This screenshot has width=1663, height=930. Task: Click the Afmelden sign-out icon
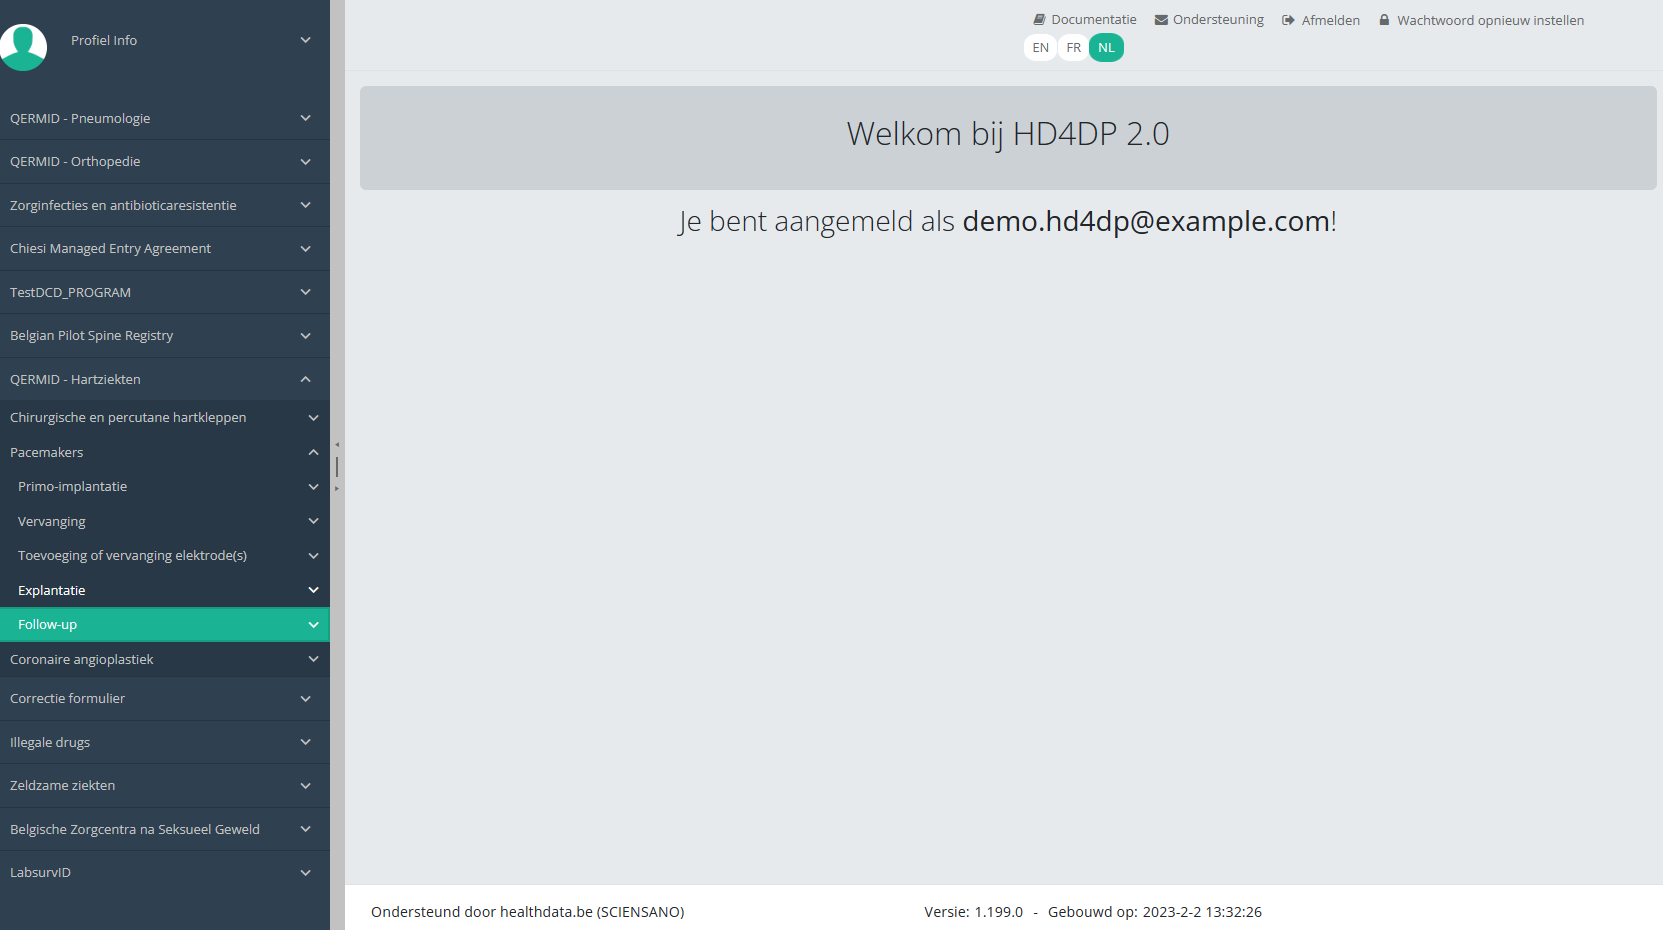(1288, 20)
